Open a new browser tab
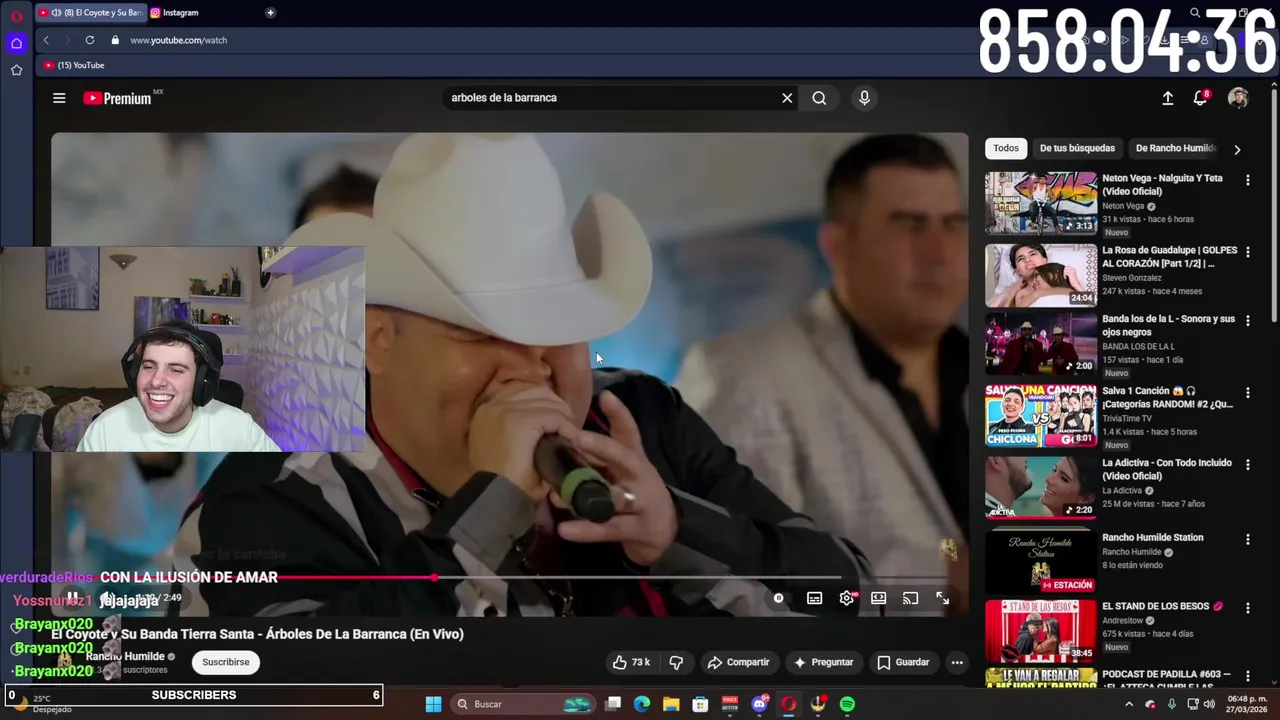Screen dimensions: 1280x720 [270, 13]
